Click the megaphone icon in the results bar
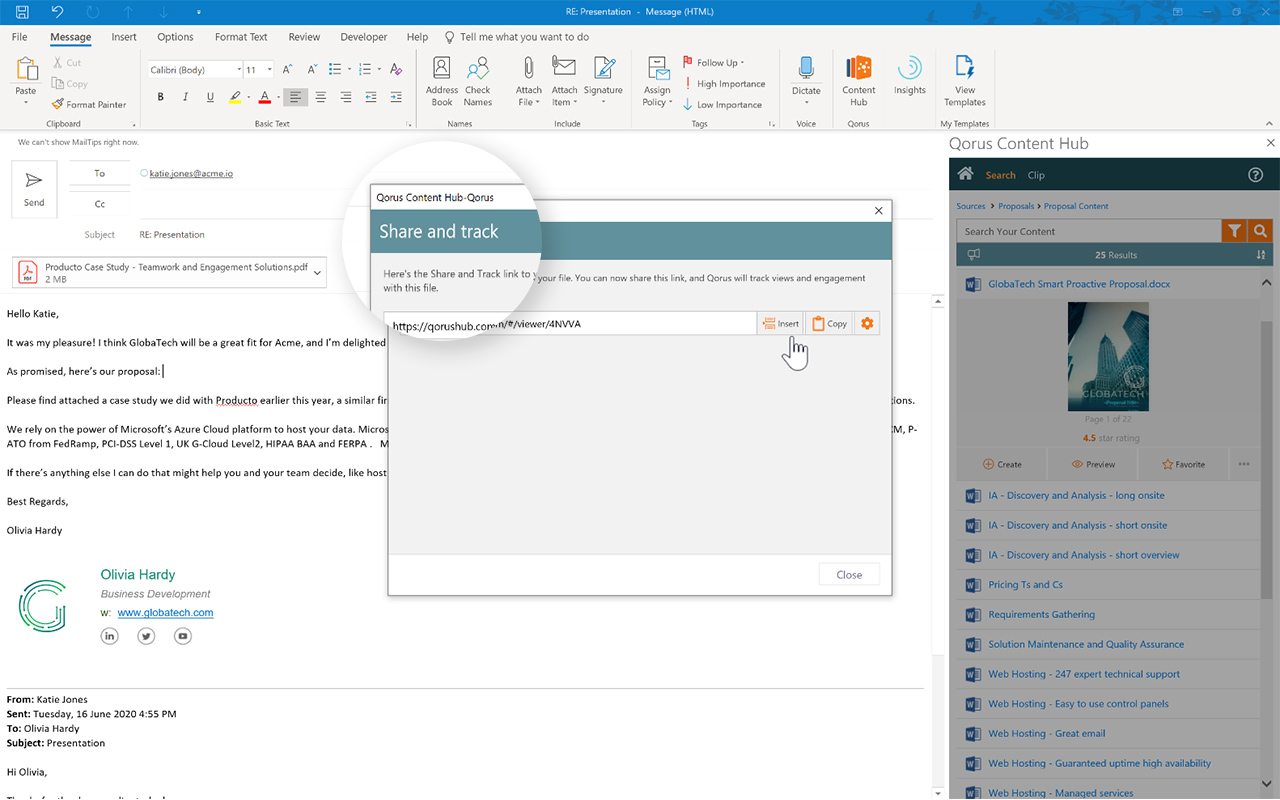 tap(974, 255)
